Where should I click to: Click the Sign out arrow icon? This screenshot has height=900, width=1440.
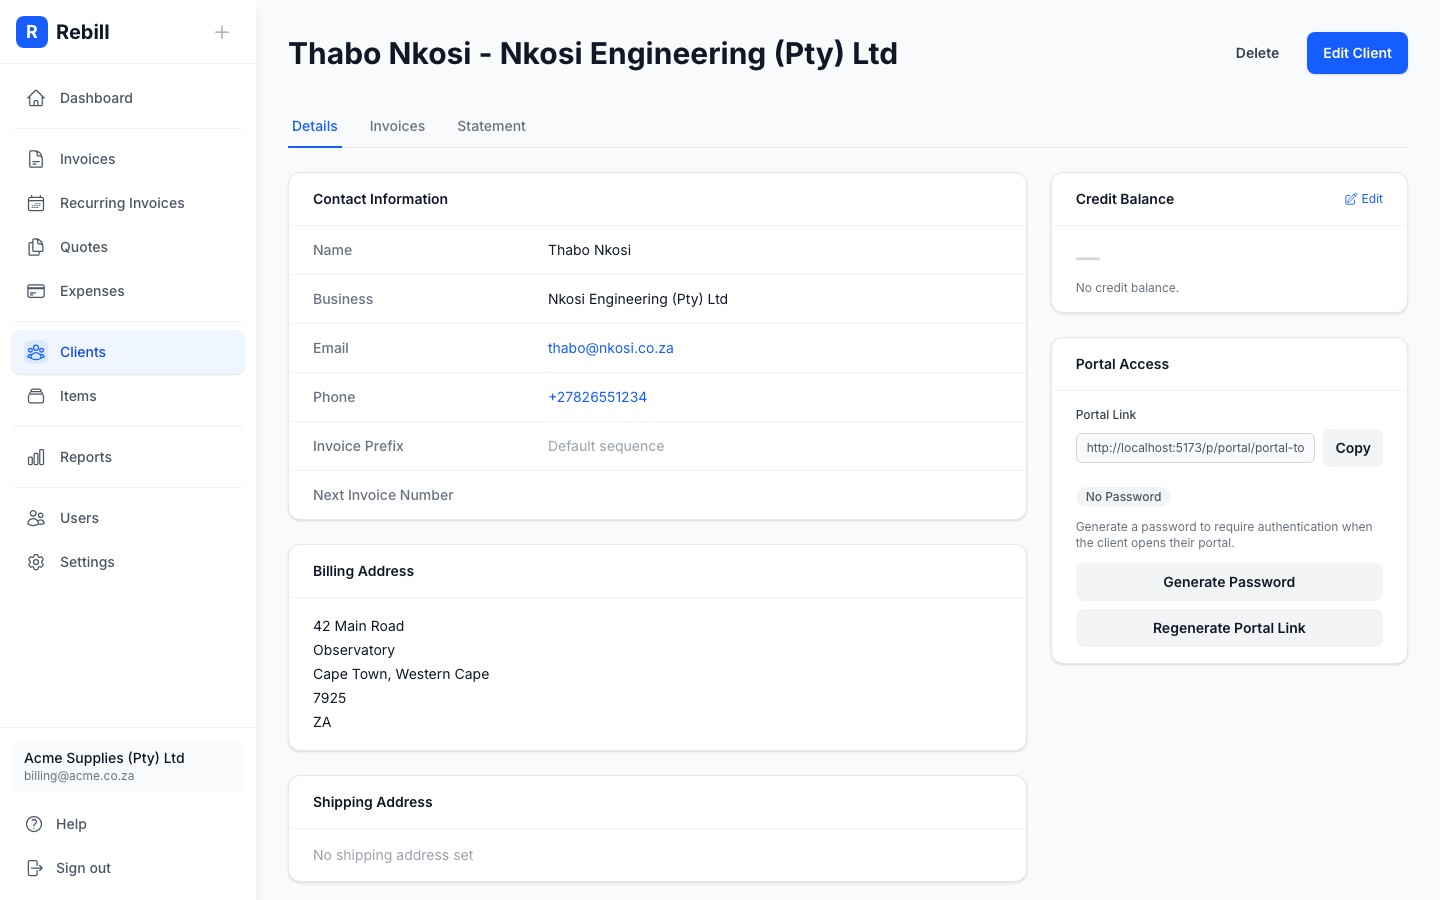(x=35, y=868)
